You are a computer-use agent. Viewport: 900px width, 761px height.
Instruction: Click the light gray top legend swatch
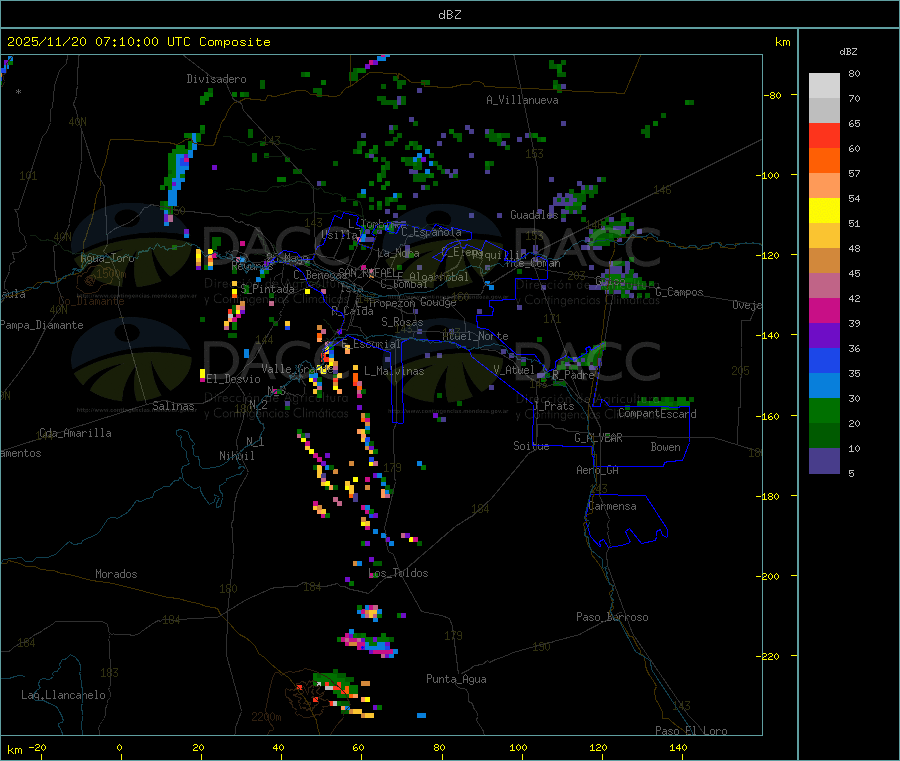[x=824, y=85]
